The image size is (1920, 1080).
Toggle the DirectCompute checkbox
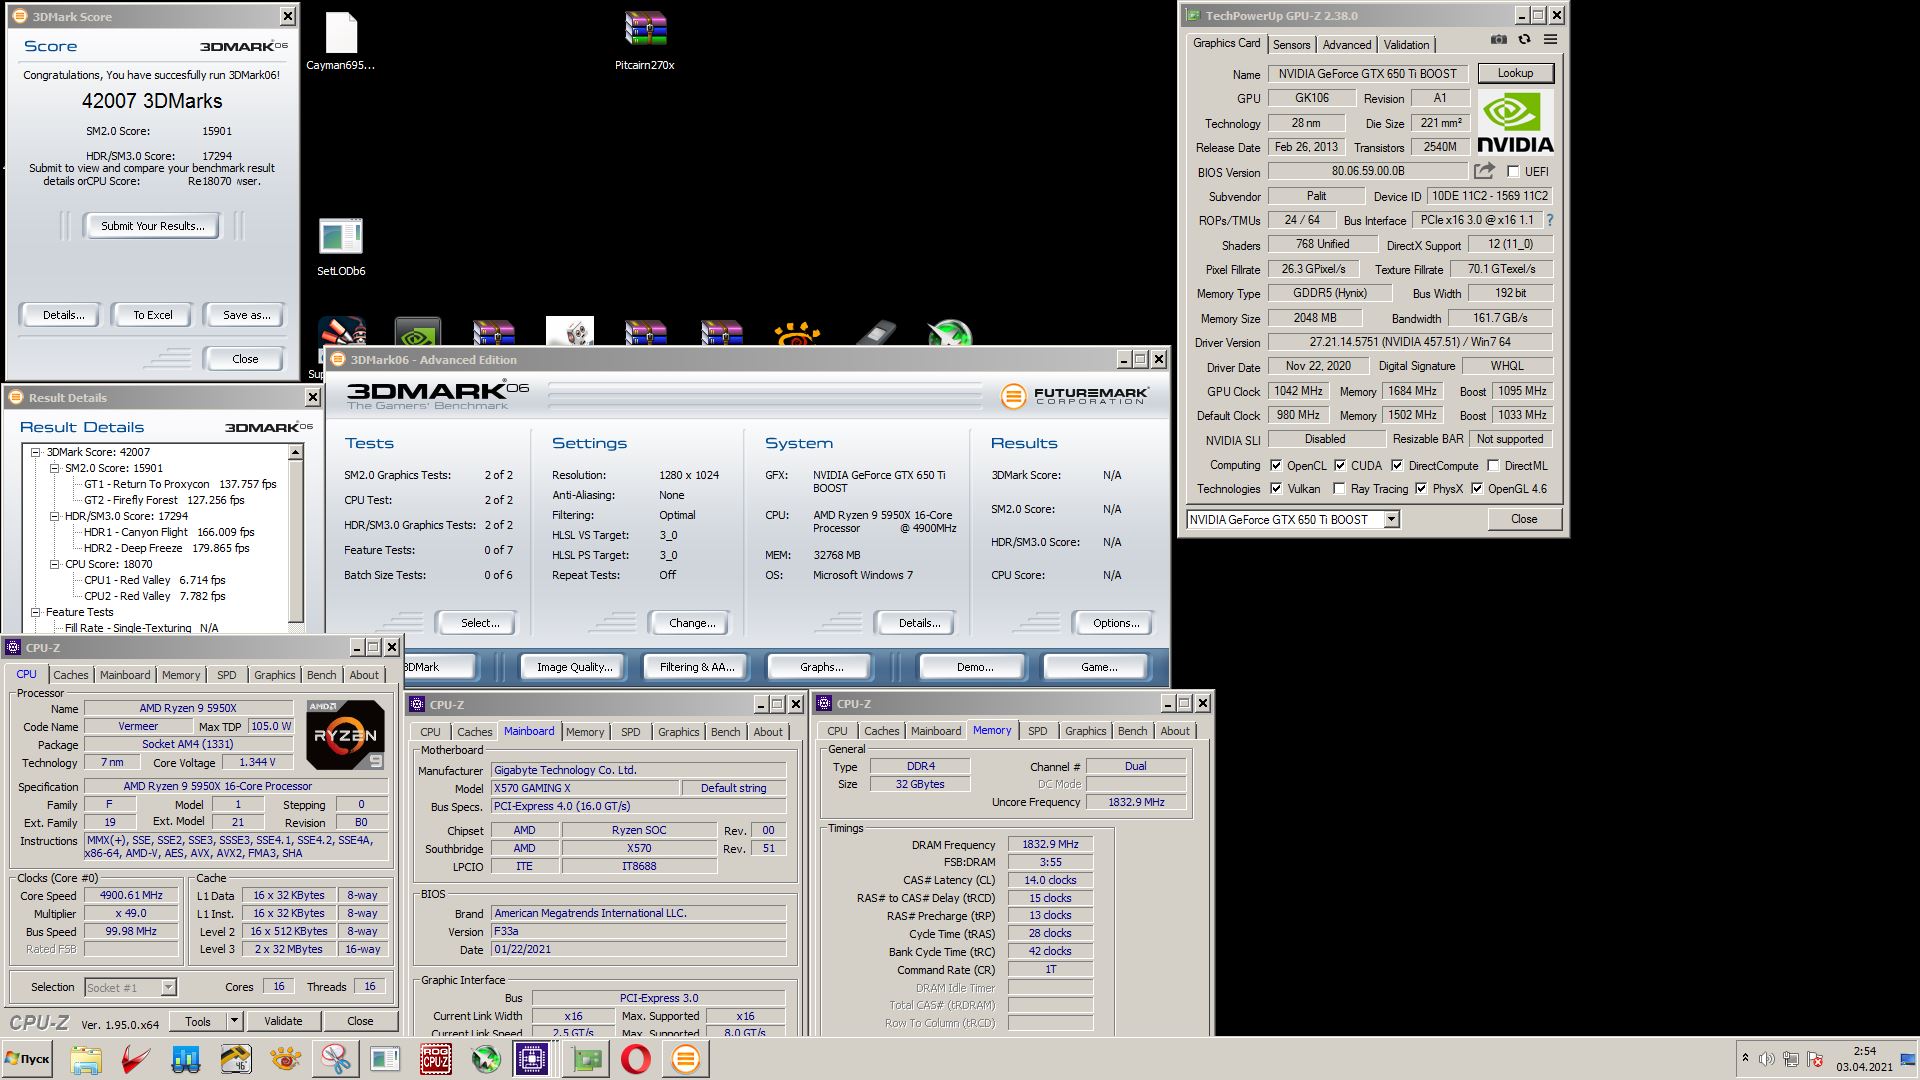pos(1397,465)
